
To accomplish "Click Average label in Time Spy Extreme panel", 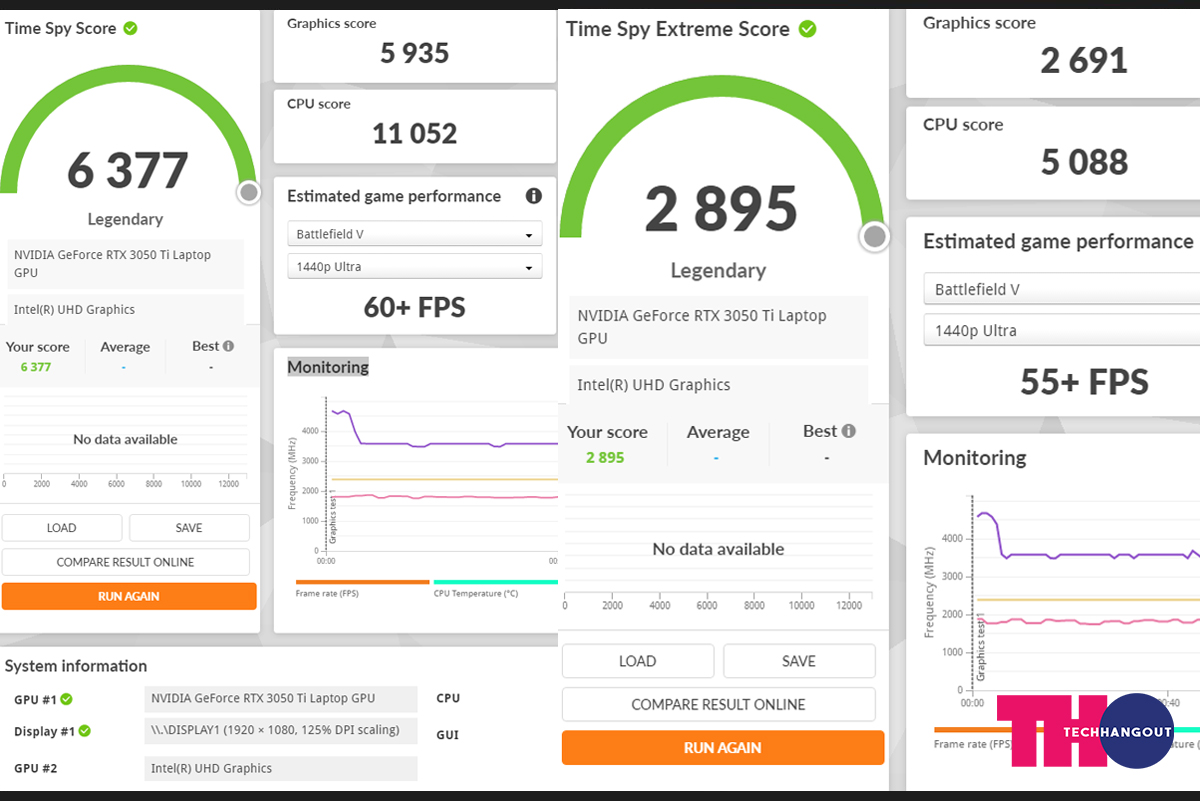I will pos(718,432).
